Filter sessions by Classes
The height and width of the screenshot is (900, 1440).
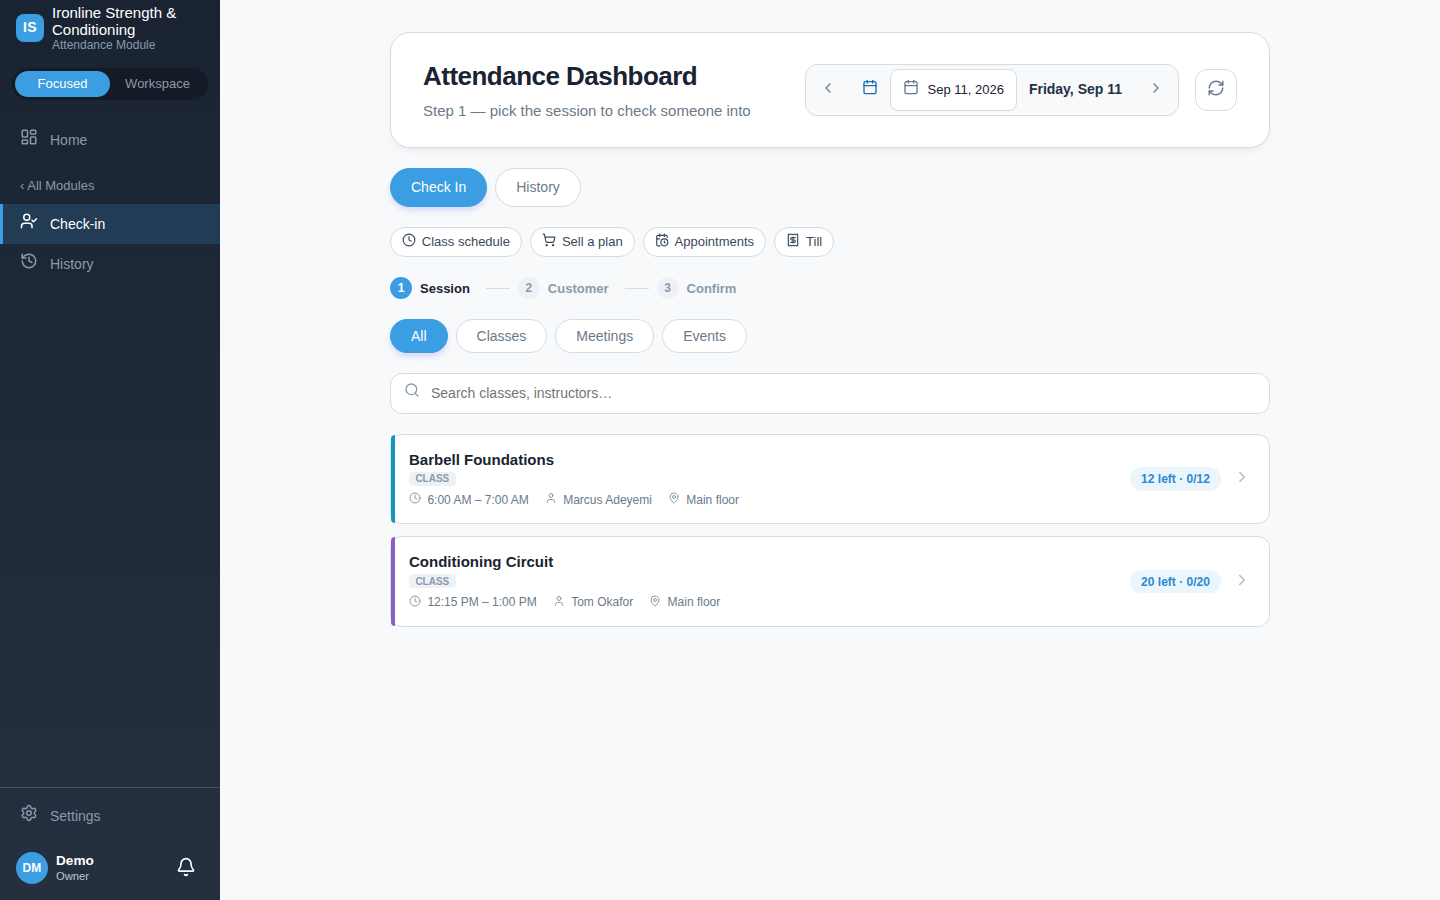pos(501,336)
